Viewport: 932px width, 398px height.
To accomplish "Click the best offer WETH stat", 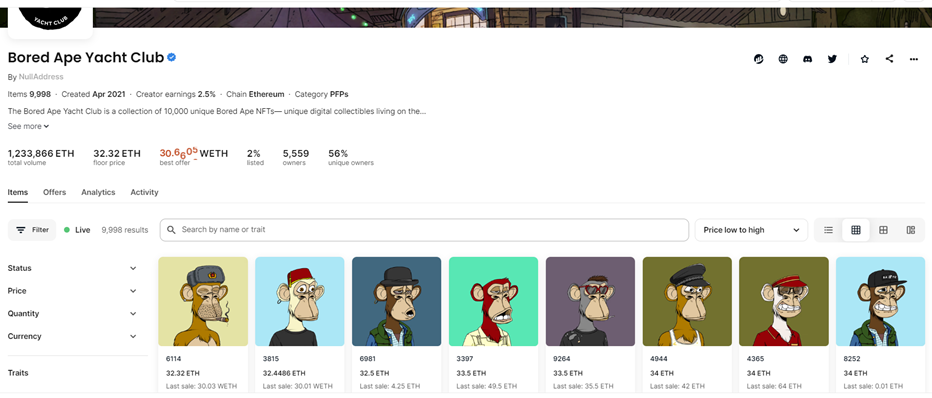I will tap(194, 156).
